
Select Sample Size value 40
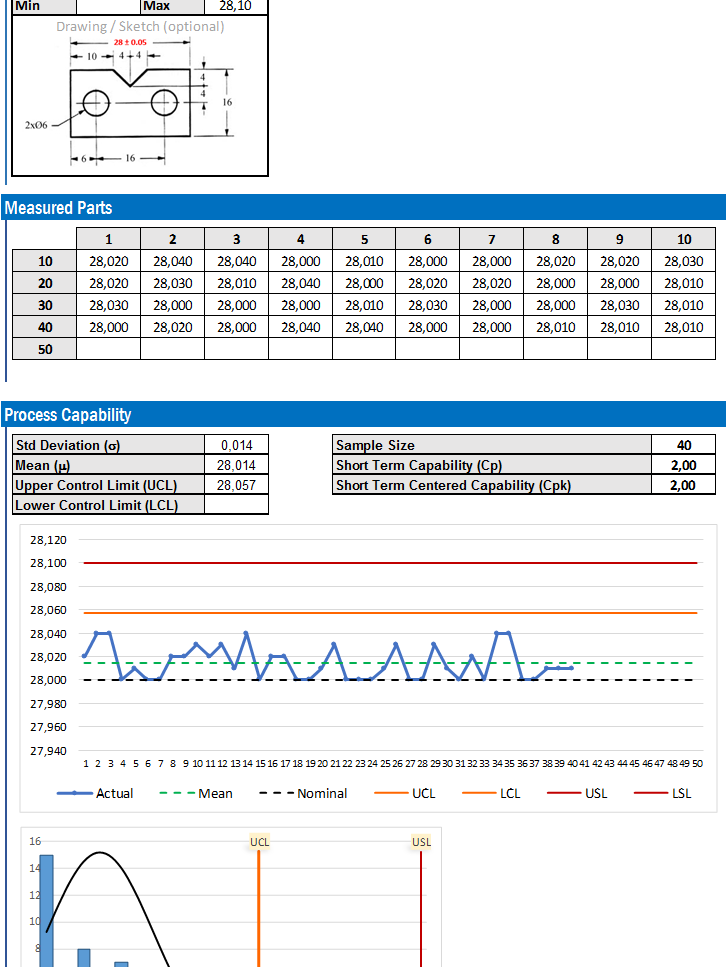(684, 445)
